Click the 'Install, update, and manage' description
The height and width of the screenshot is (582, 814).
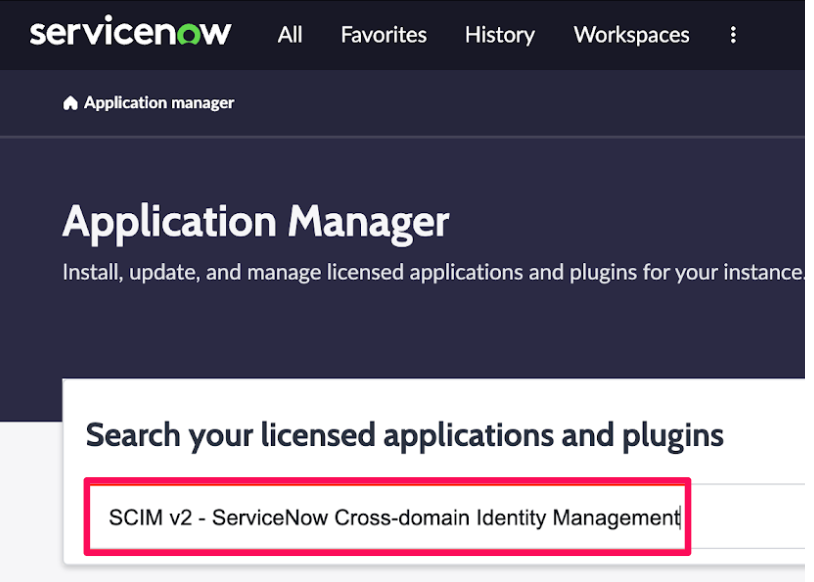433,273
